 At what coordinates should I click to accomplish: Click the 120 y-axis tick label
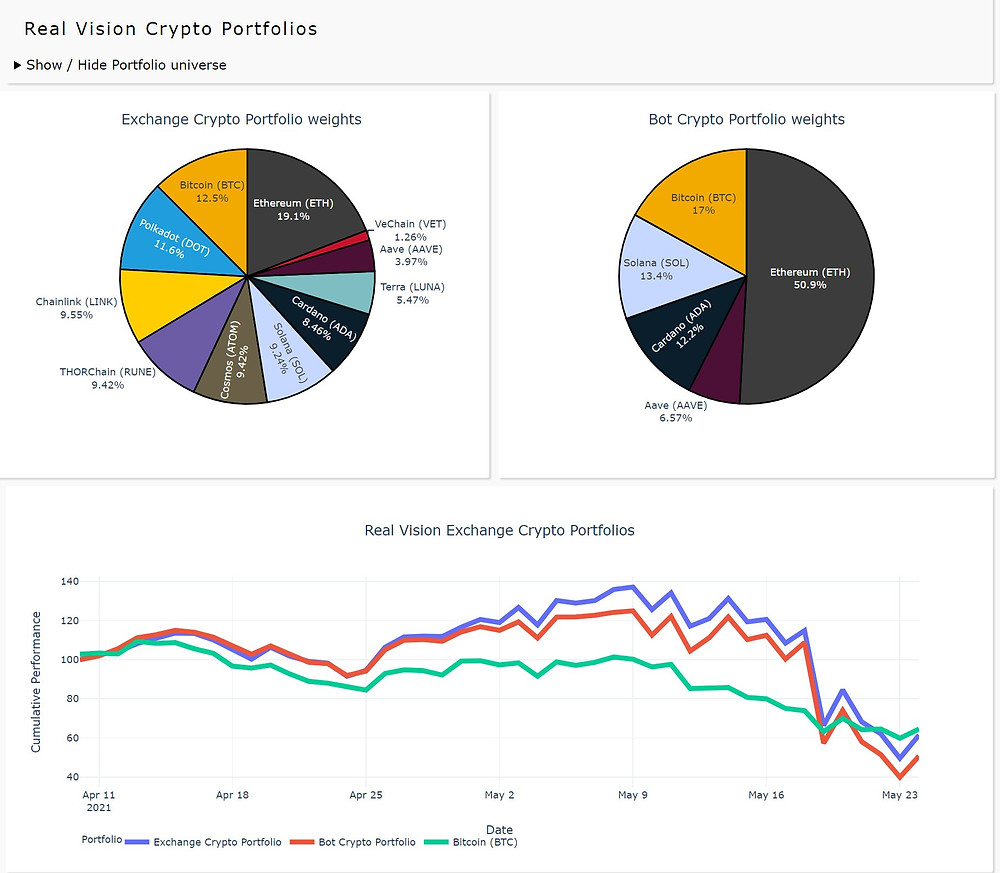pyautogui.click(x=70, y=620)
